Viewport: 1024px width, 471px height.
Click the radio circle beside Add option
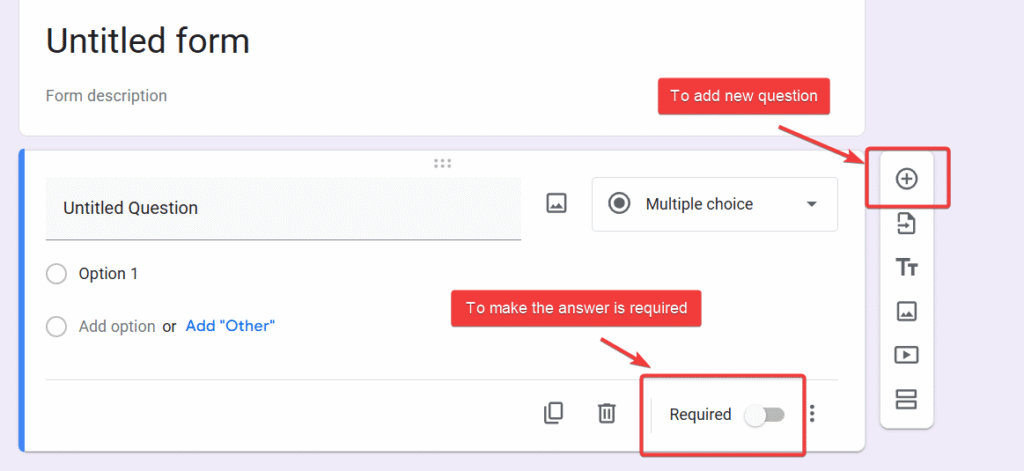coord(57,326)
